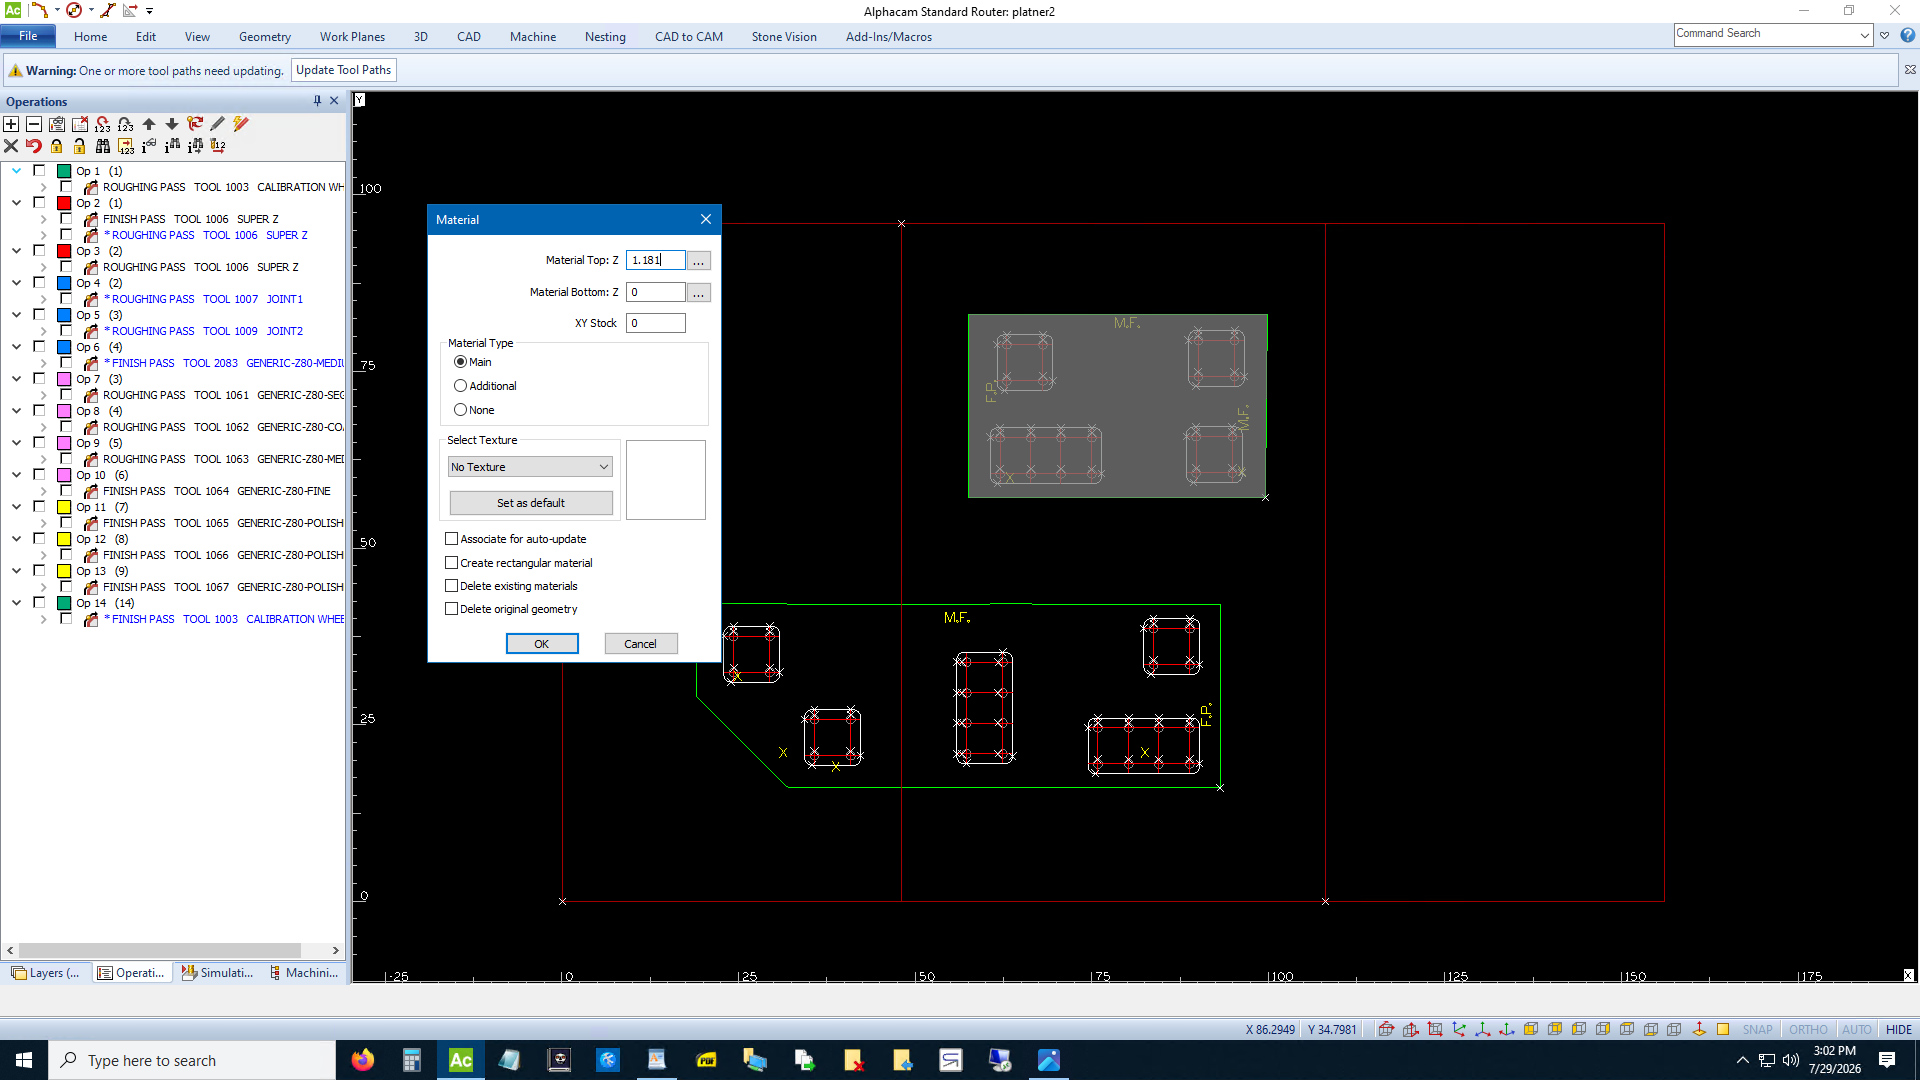This screenshot has width=1920, height=1080.
Task: Open the No Texture dropdown
Action: (530, 467)
